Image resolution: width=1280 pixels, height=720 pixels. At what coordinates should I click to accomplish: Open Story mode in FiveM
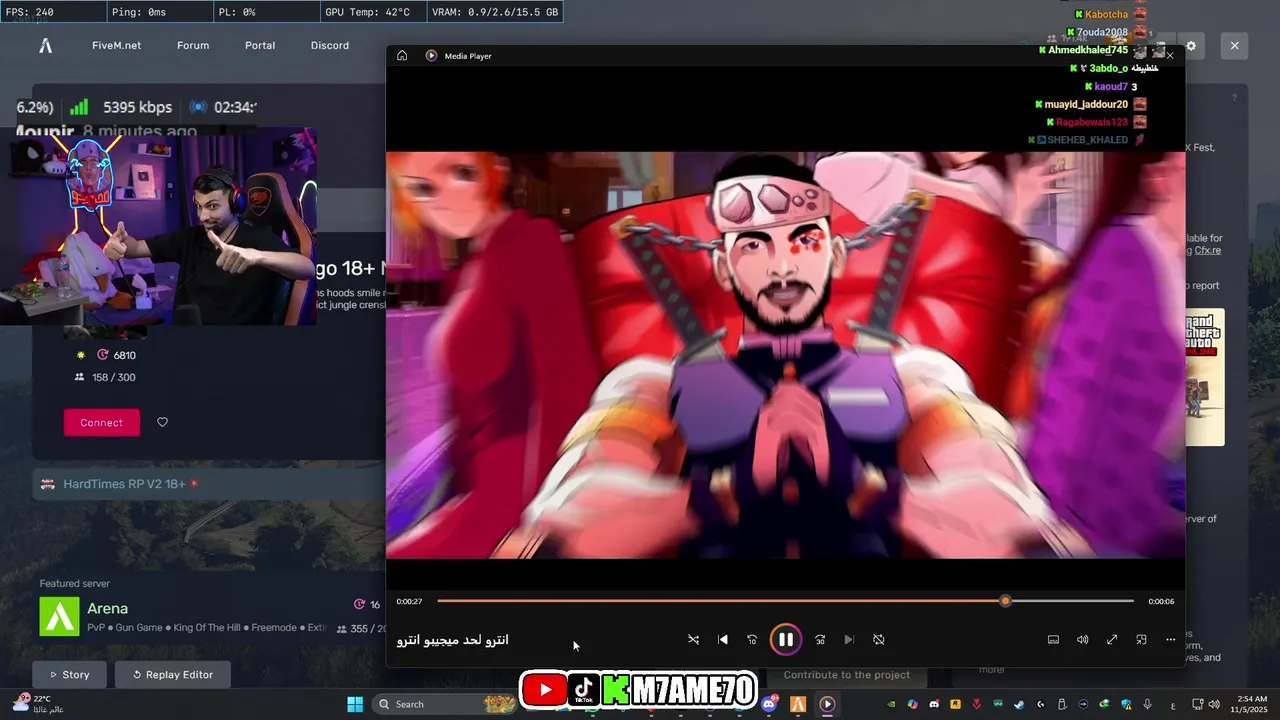click(x=70, y=675)
